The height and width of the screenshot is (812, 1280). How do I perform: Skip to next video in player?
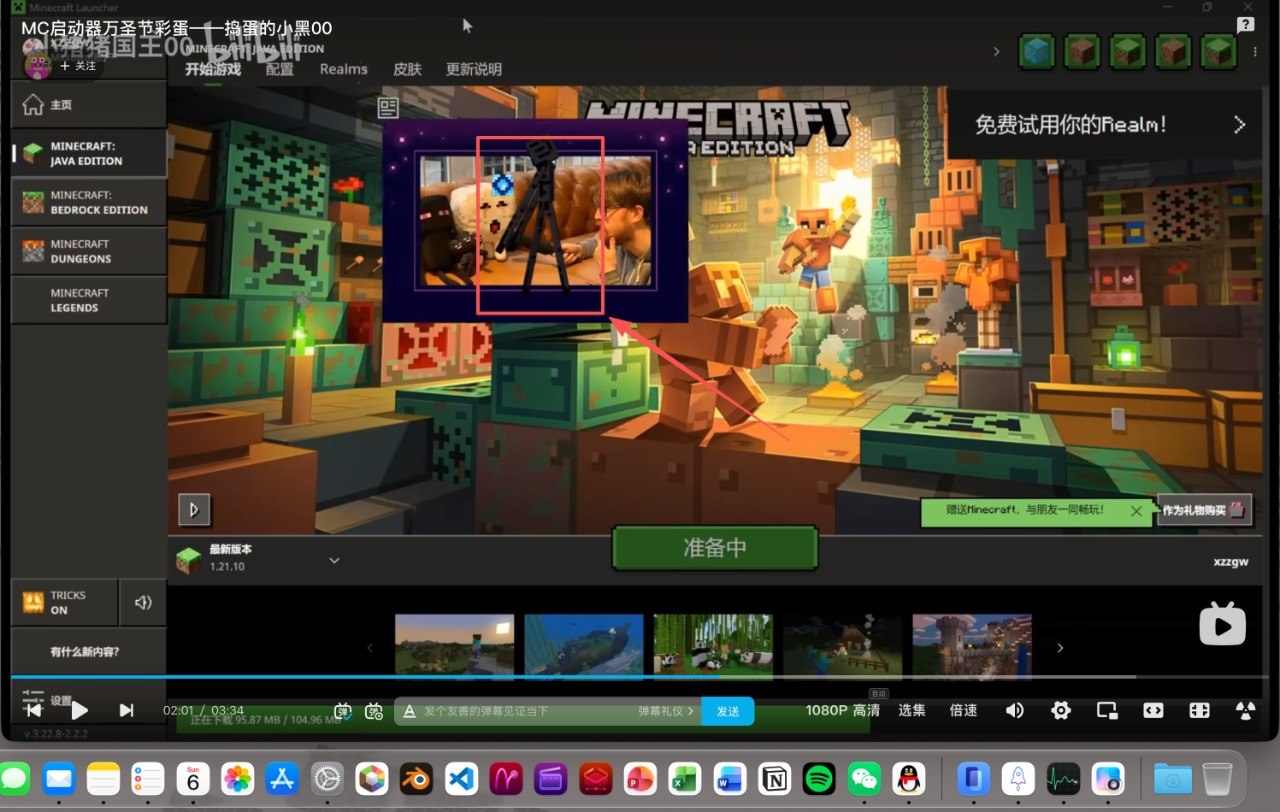tap(126, 710)
